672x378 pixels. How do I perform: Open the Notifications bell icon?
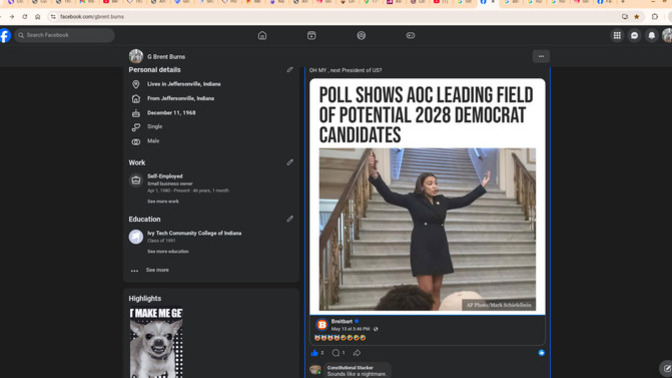point(651,36)
